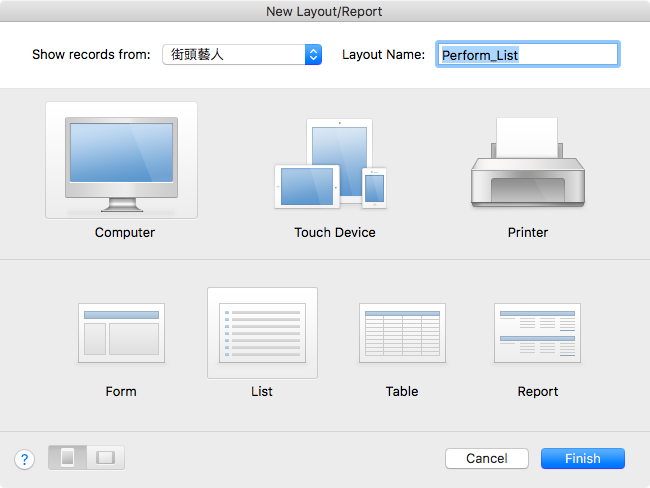Choose the List layout icon
The width and height of the screenshot is (650, 488).
pyautogui.click(x=262, y=333)
